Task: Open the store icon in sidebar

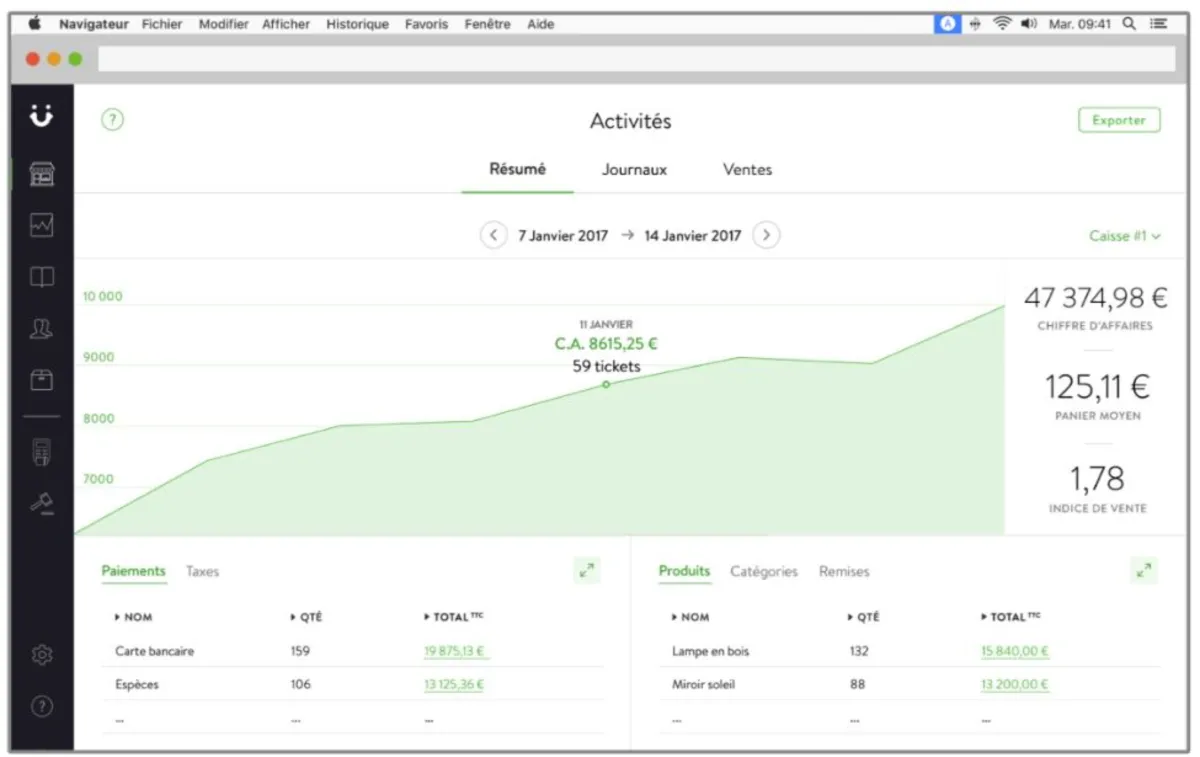Action: (41, 174)
